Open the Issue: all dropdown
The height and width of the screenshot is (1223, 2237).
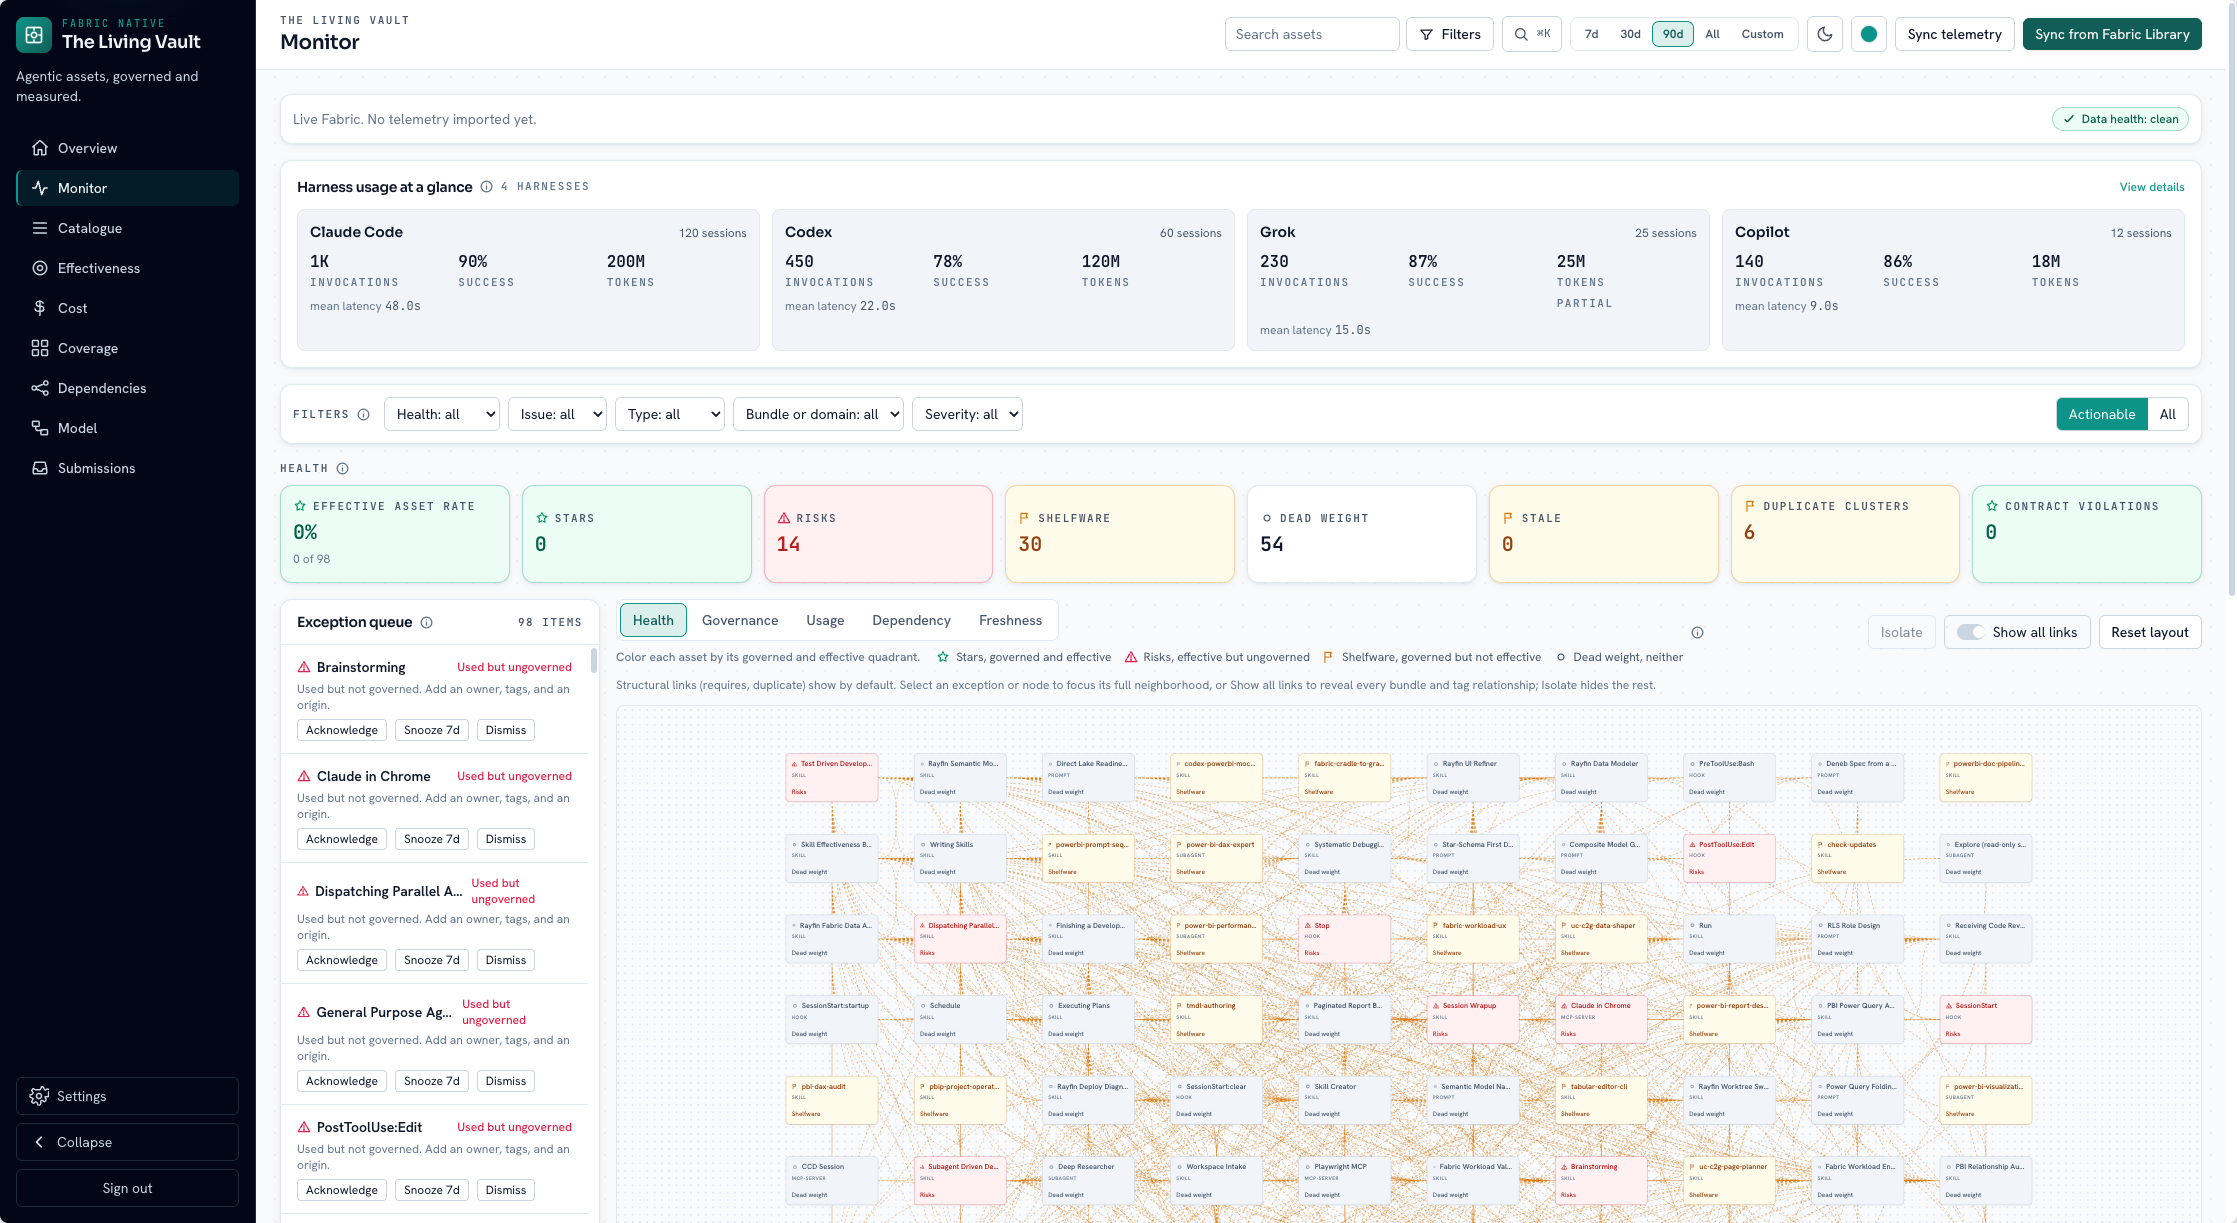coord(557,414)
